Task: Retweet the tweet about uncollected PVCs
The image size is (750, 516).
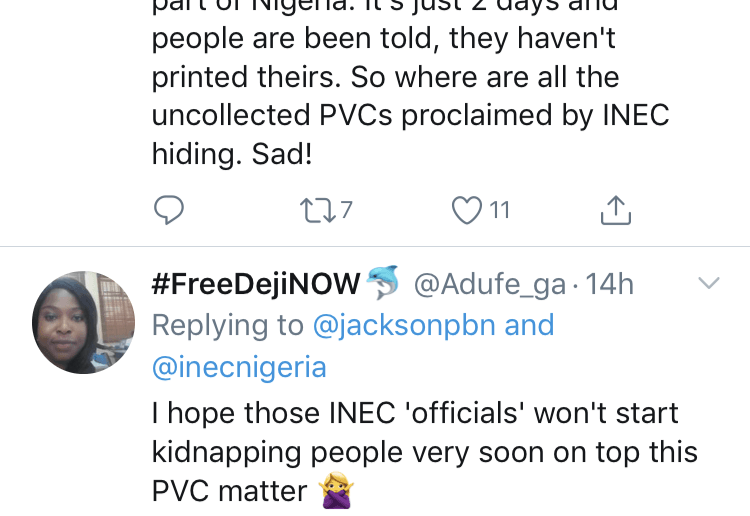Action: (318, 211)
